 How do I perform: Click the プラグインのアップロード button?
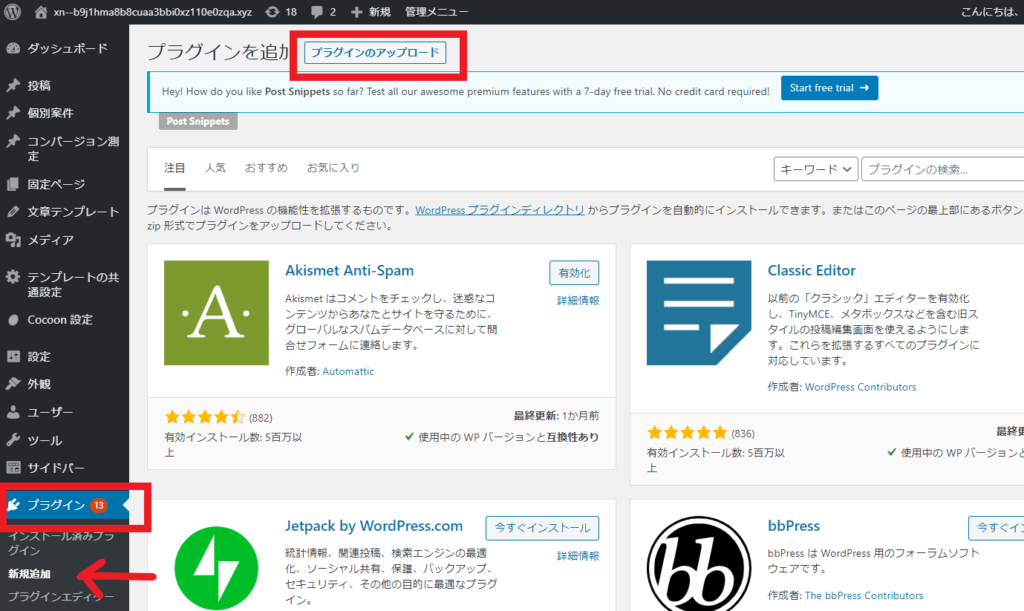(x=376, y=52)
